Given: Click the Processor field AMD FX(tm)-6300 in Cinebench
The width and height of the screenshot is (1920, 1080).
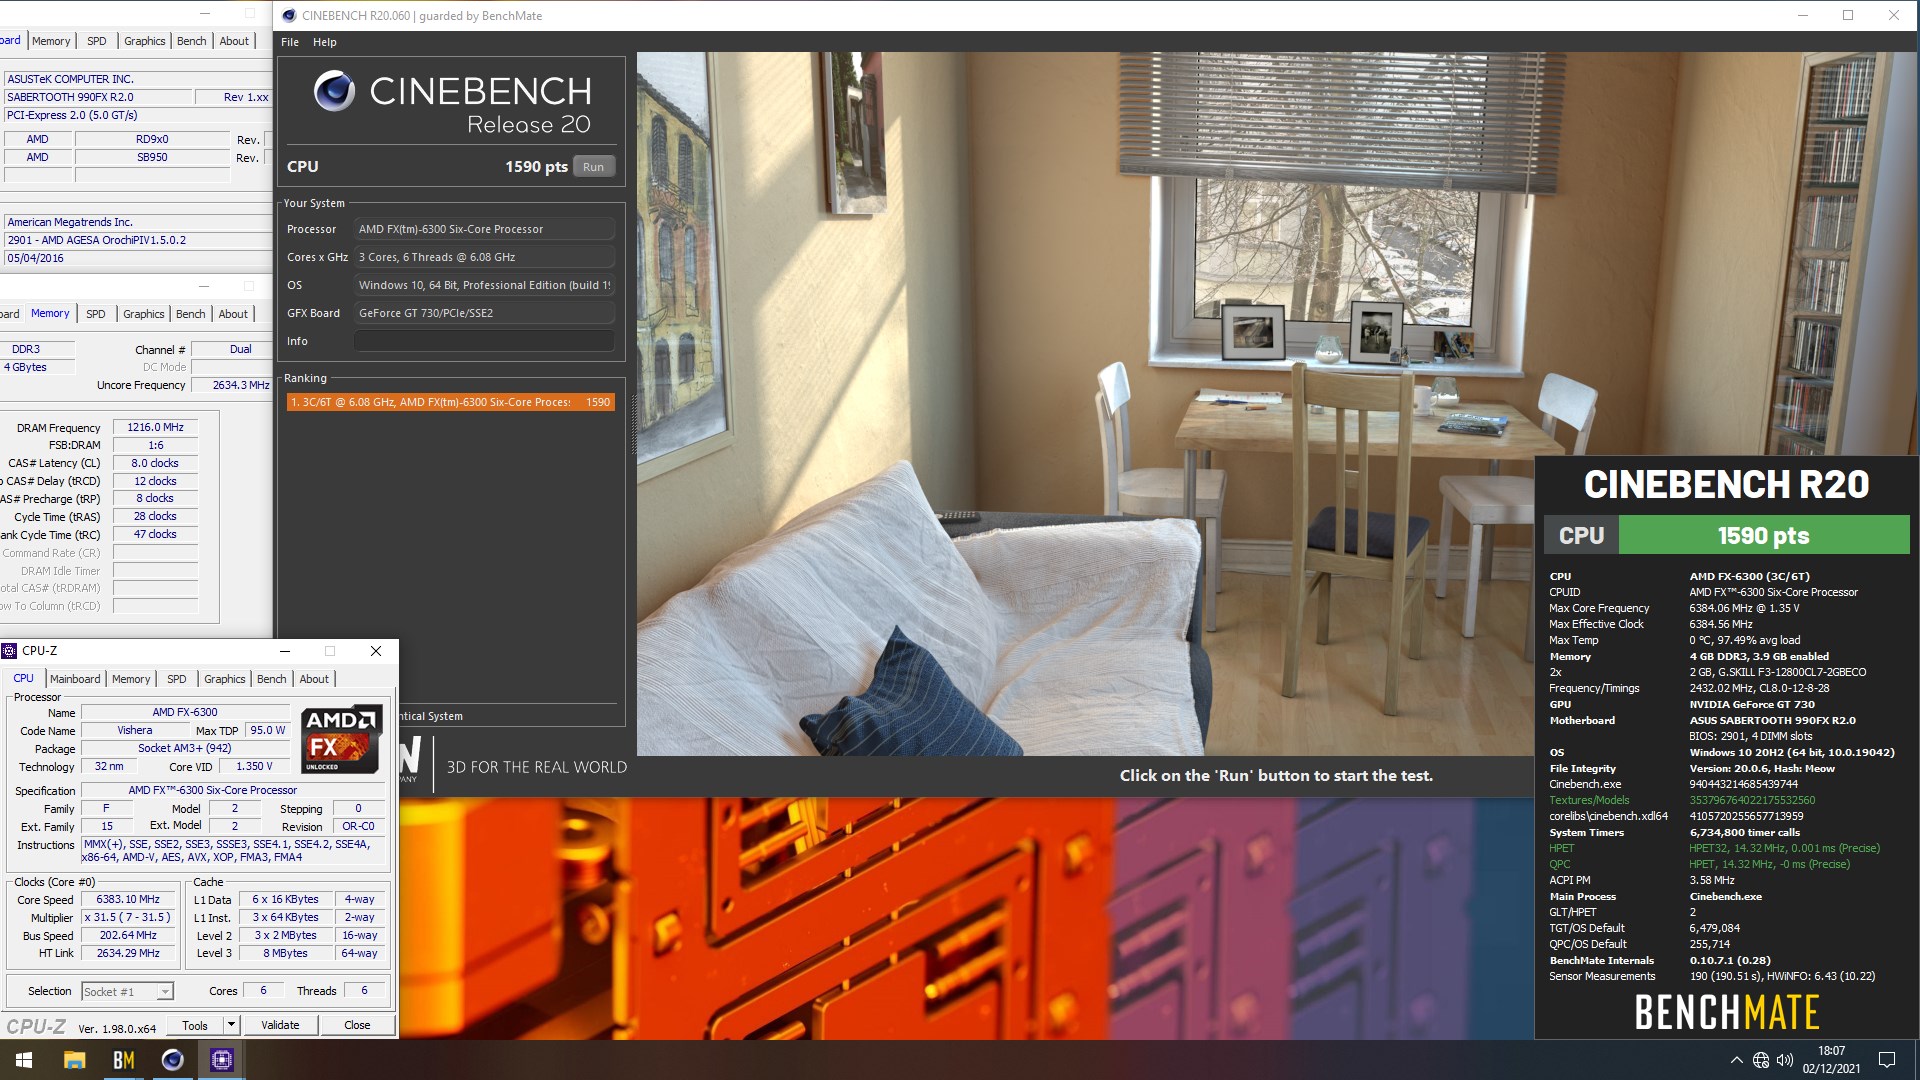Looking at the screenshot, I should point(484,229).
